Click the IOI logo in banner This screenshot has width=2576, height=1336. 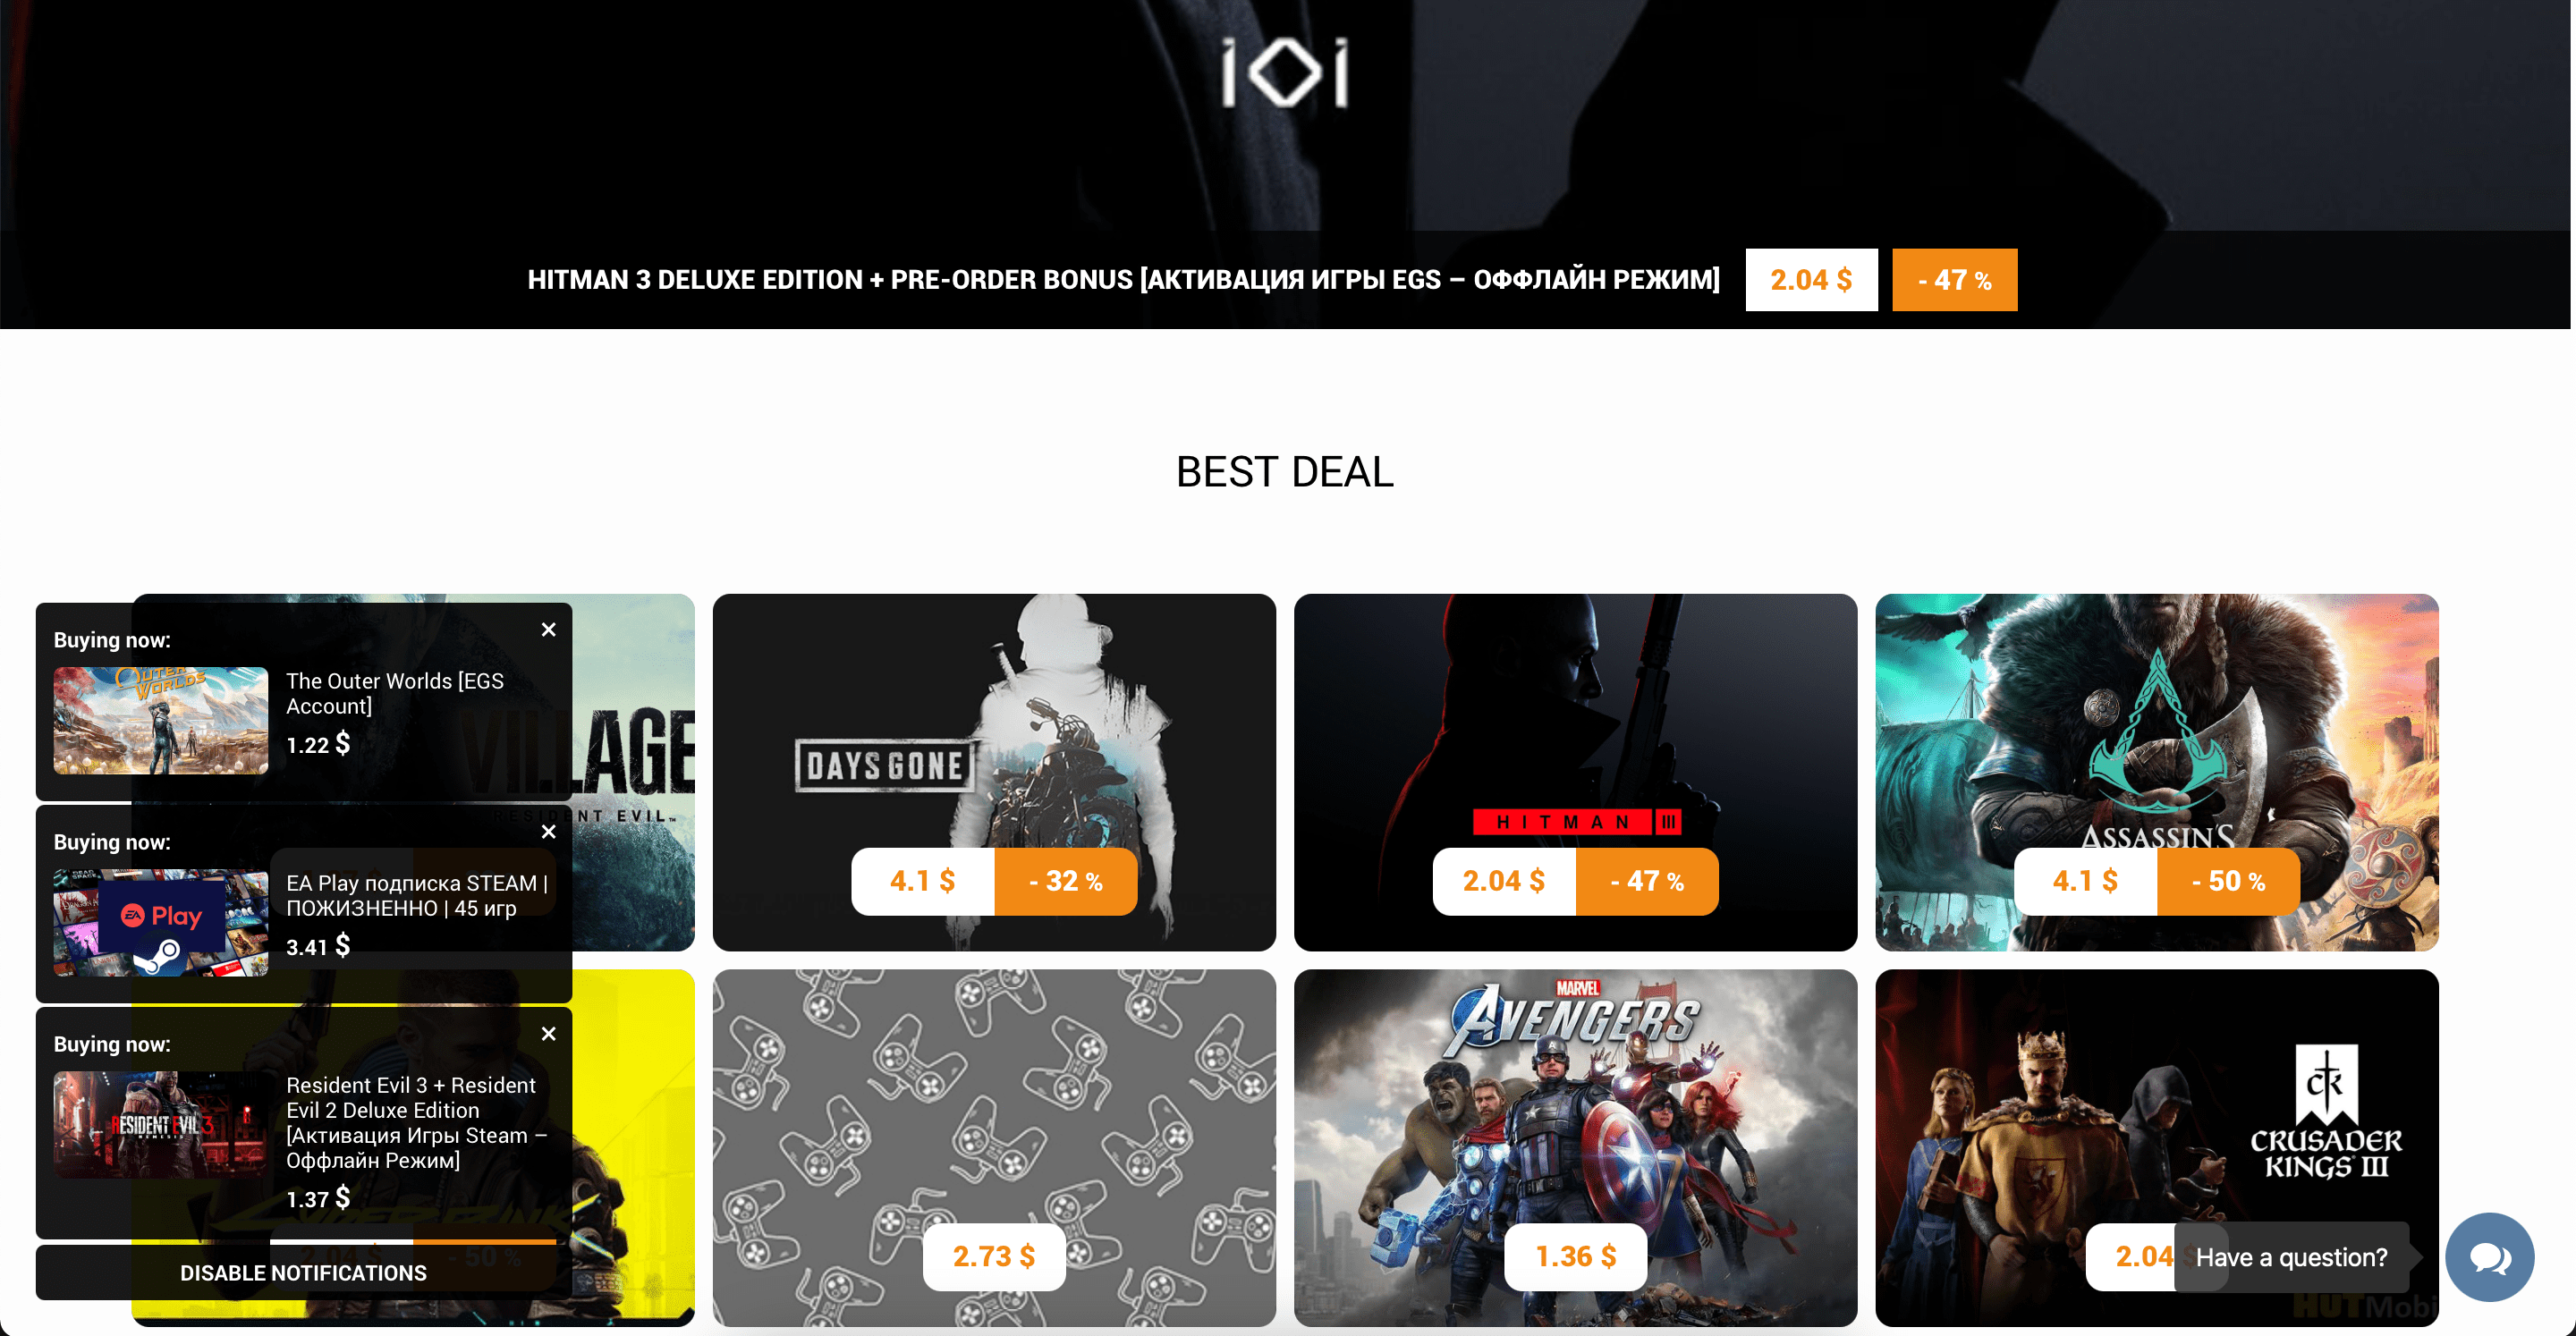point(1285,72)
